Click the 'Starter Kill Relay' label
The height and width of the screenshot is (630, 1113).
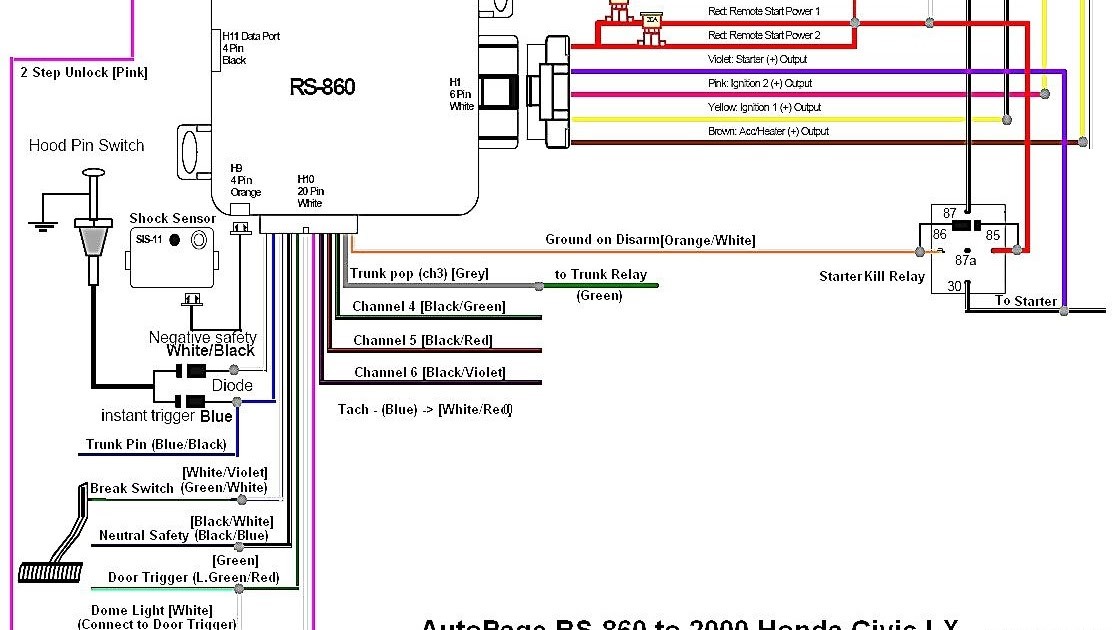872,277
